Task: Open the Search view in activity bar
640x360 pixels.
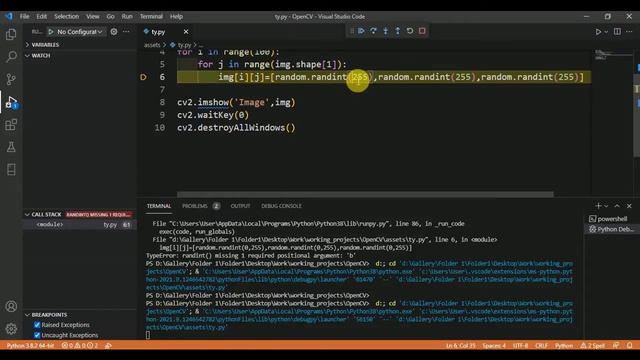Action: coord(11,56)
